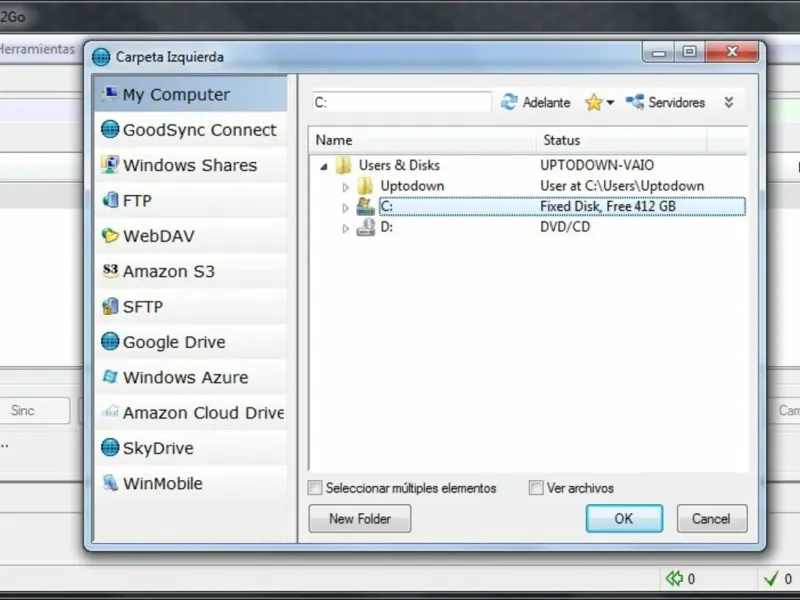
Task: Click the New Folder button
Action: 360,518
